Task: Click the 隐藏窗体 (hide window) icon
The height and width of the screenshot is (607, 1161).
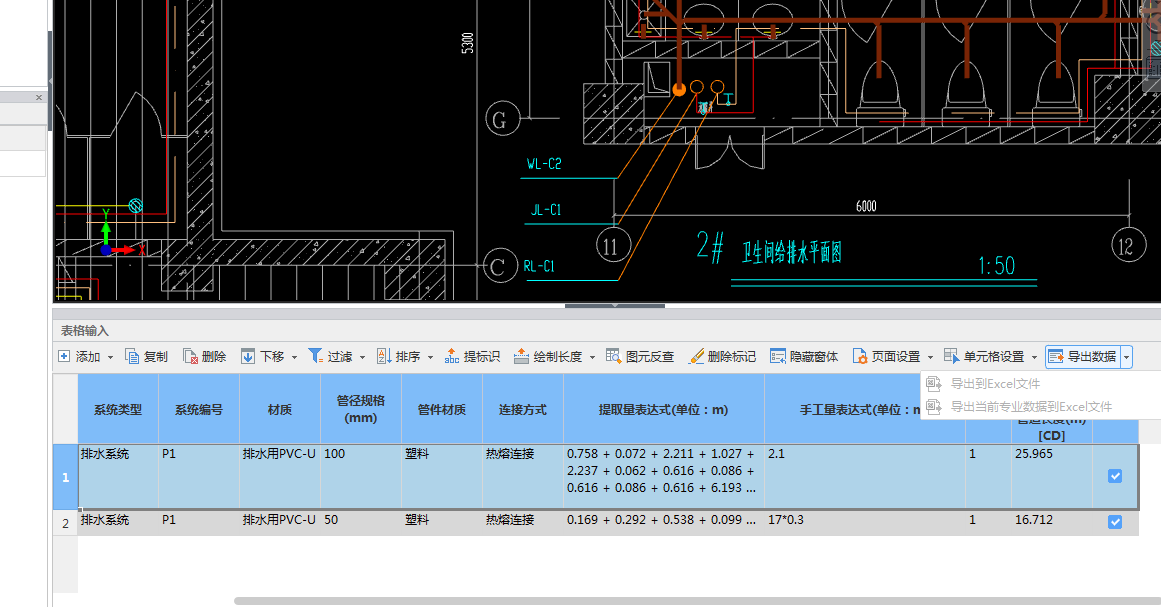Action: pos(777,357)
